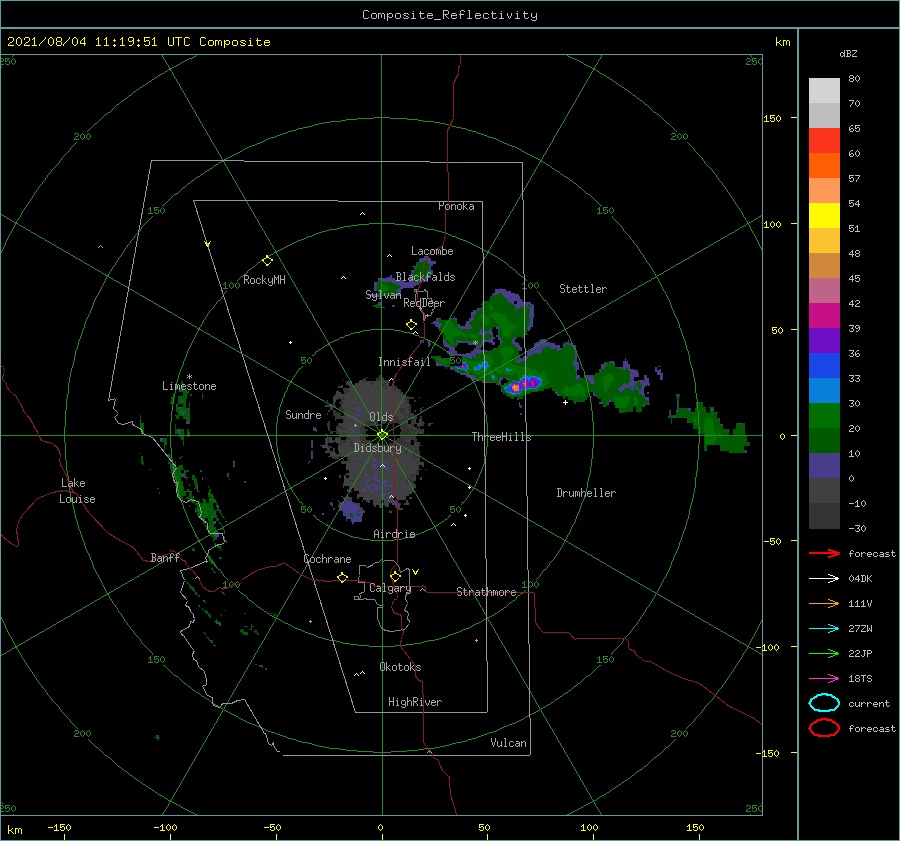
Task: Click the yellow diamond marker above Calgary
Action: [395, 576]
